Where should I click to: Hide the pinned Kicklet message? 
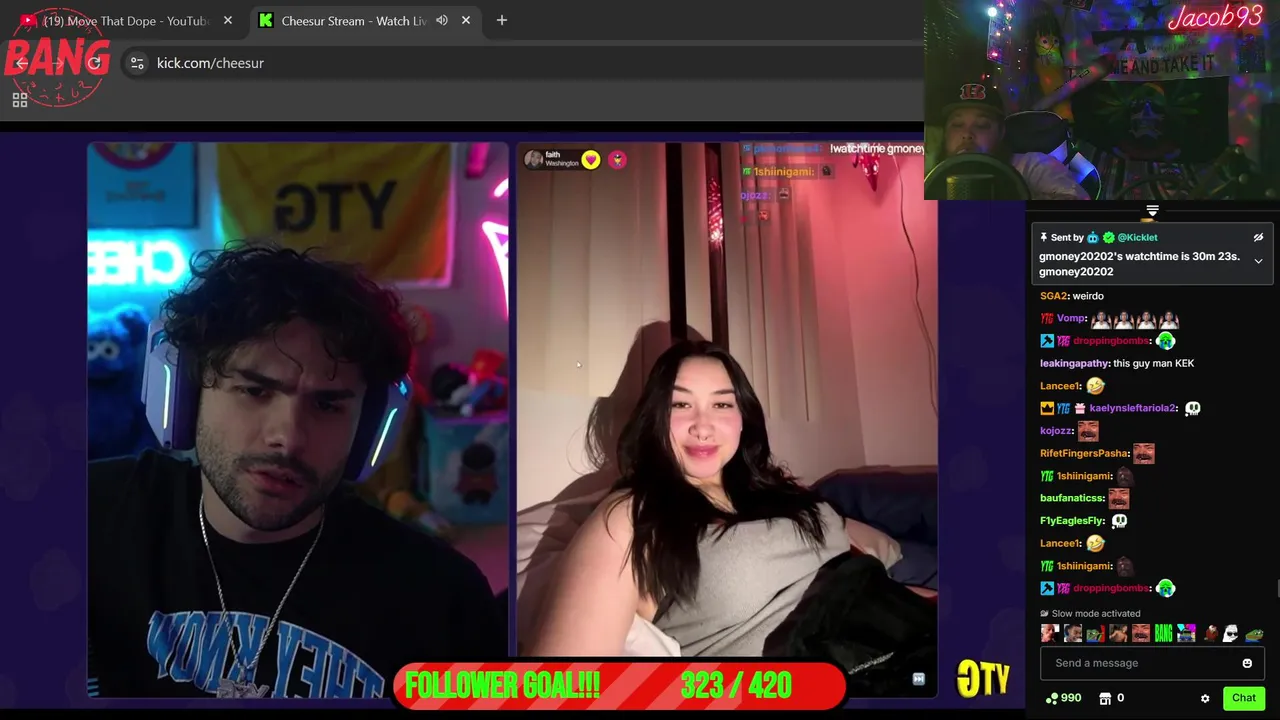(1258, 237)
